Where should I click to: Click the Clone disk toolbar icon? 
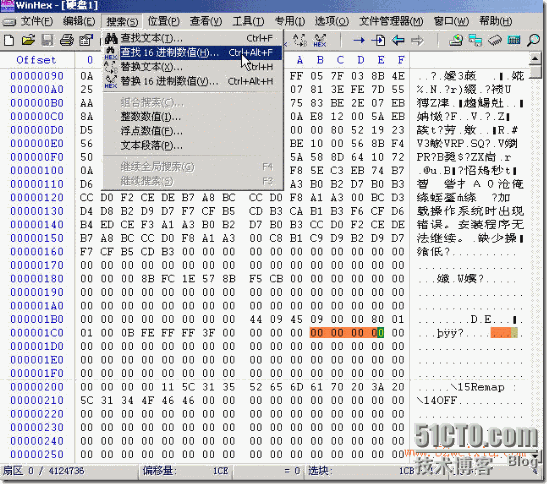[475, 40]
